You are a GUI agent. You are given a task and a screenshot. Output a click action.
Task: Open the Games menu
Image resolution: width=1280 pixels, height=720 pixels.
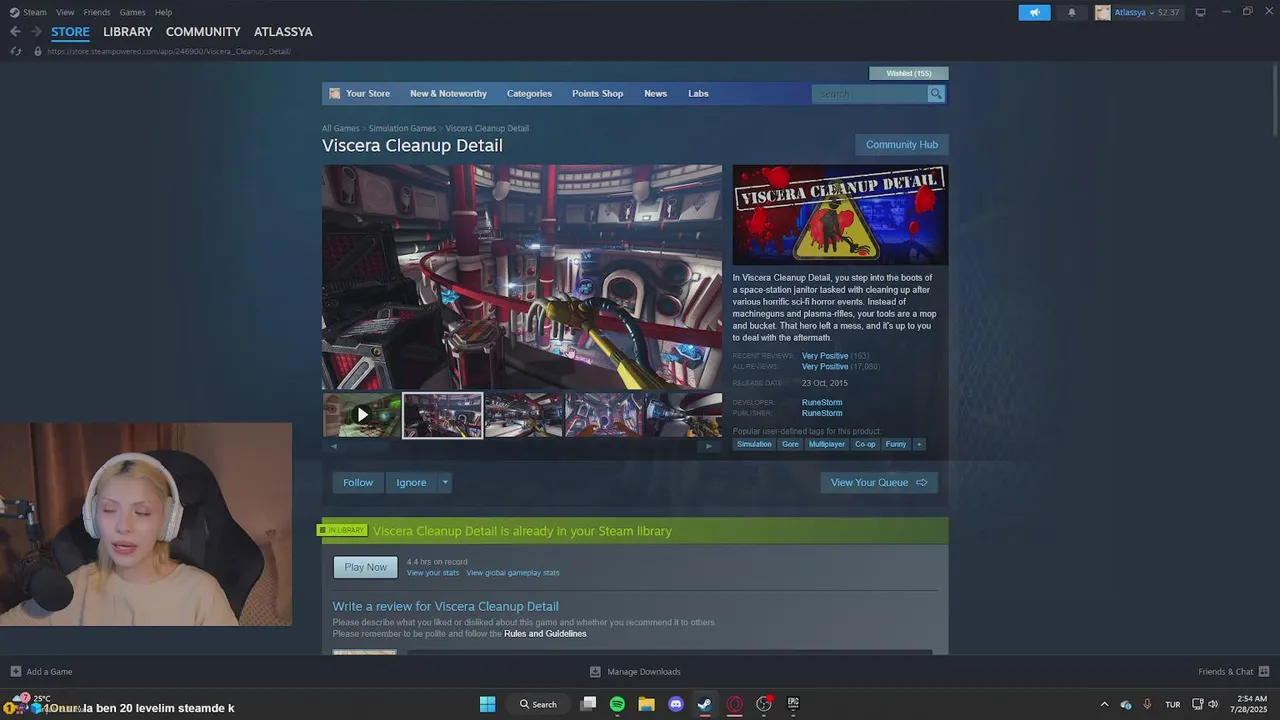(132, 12)
